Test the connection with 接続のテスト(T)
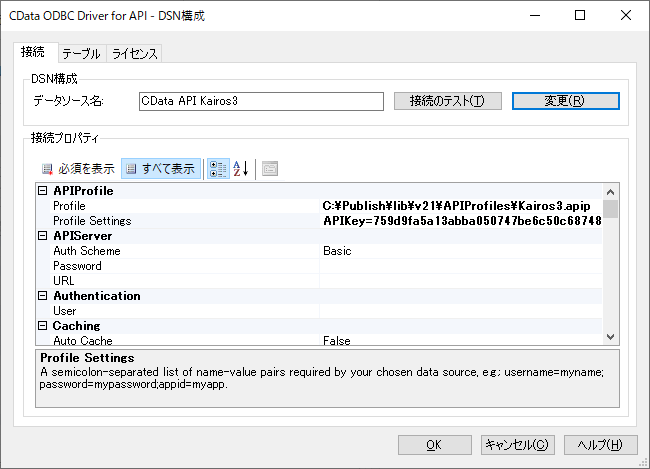The width and height of the screenshot is (650, 469). (448, 101)
